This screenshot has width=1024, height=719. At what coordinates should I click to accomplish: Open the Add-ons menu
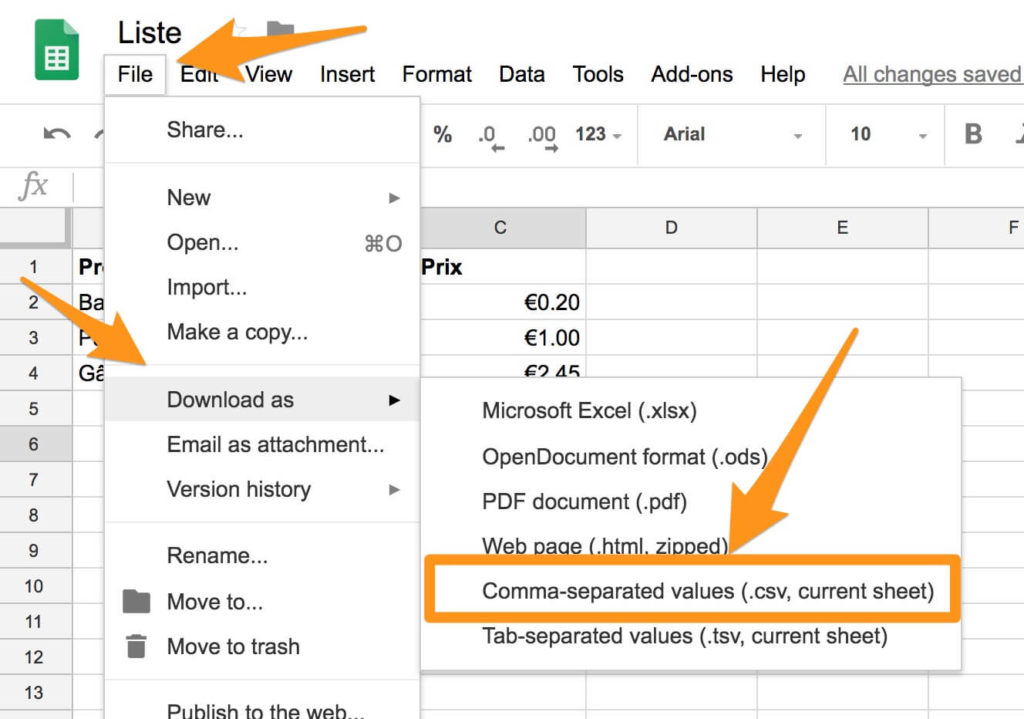[692, 74]
